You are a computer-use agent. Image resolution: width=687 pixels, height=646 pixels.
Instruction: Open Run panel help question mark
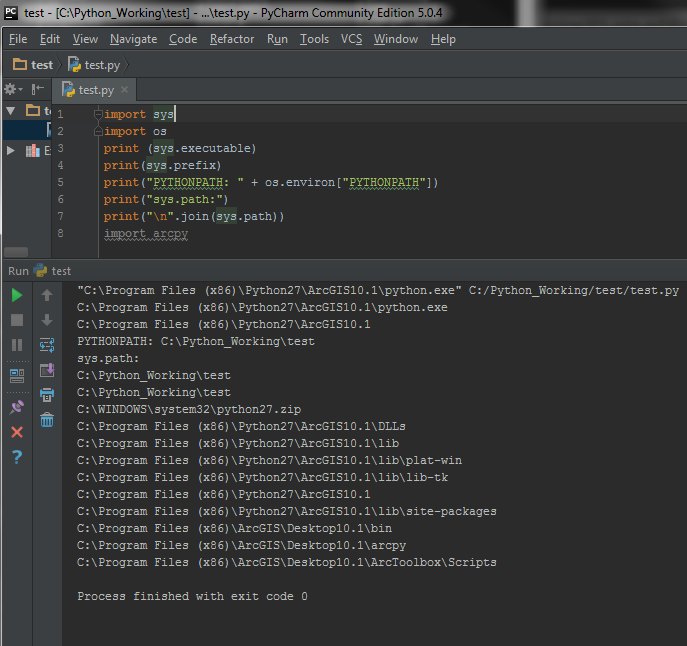point(17,457)
